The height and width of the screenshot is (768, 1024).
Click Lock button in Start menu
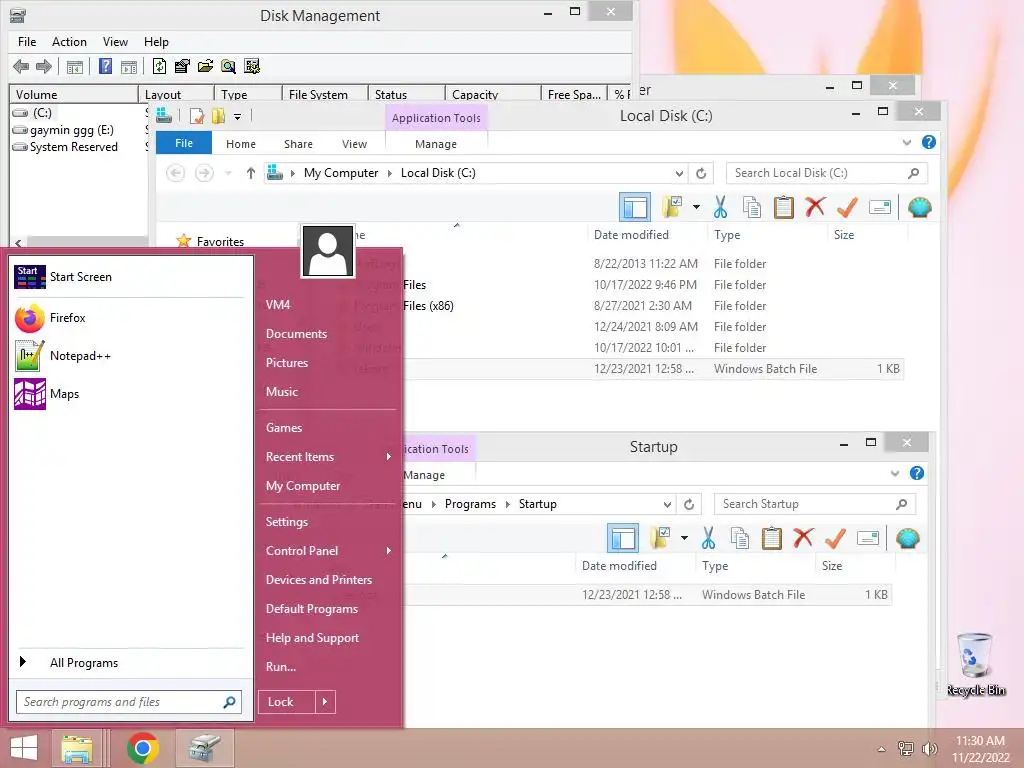tap(287, 702)
